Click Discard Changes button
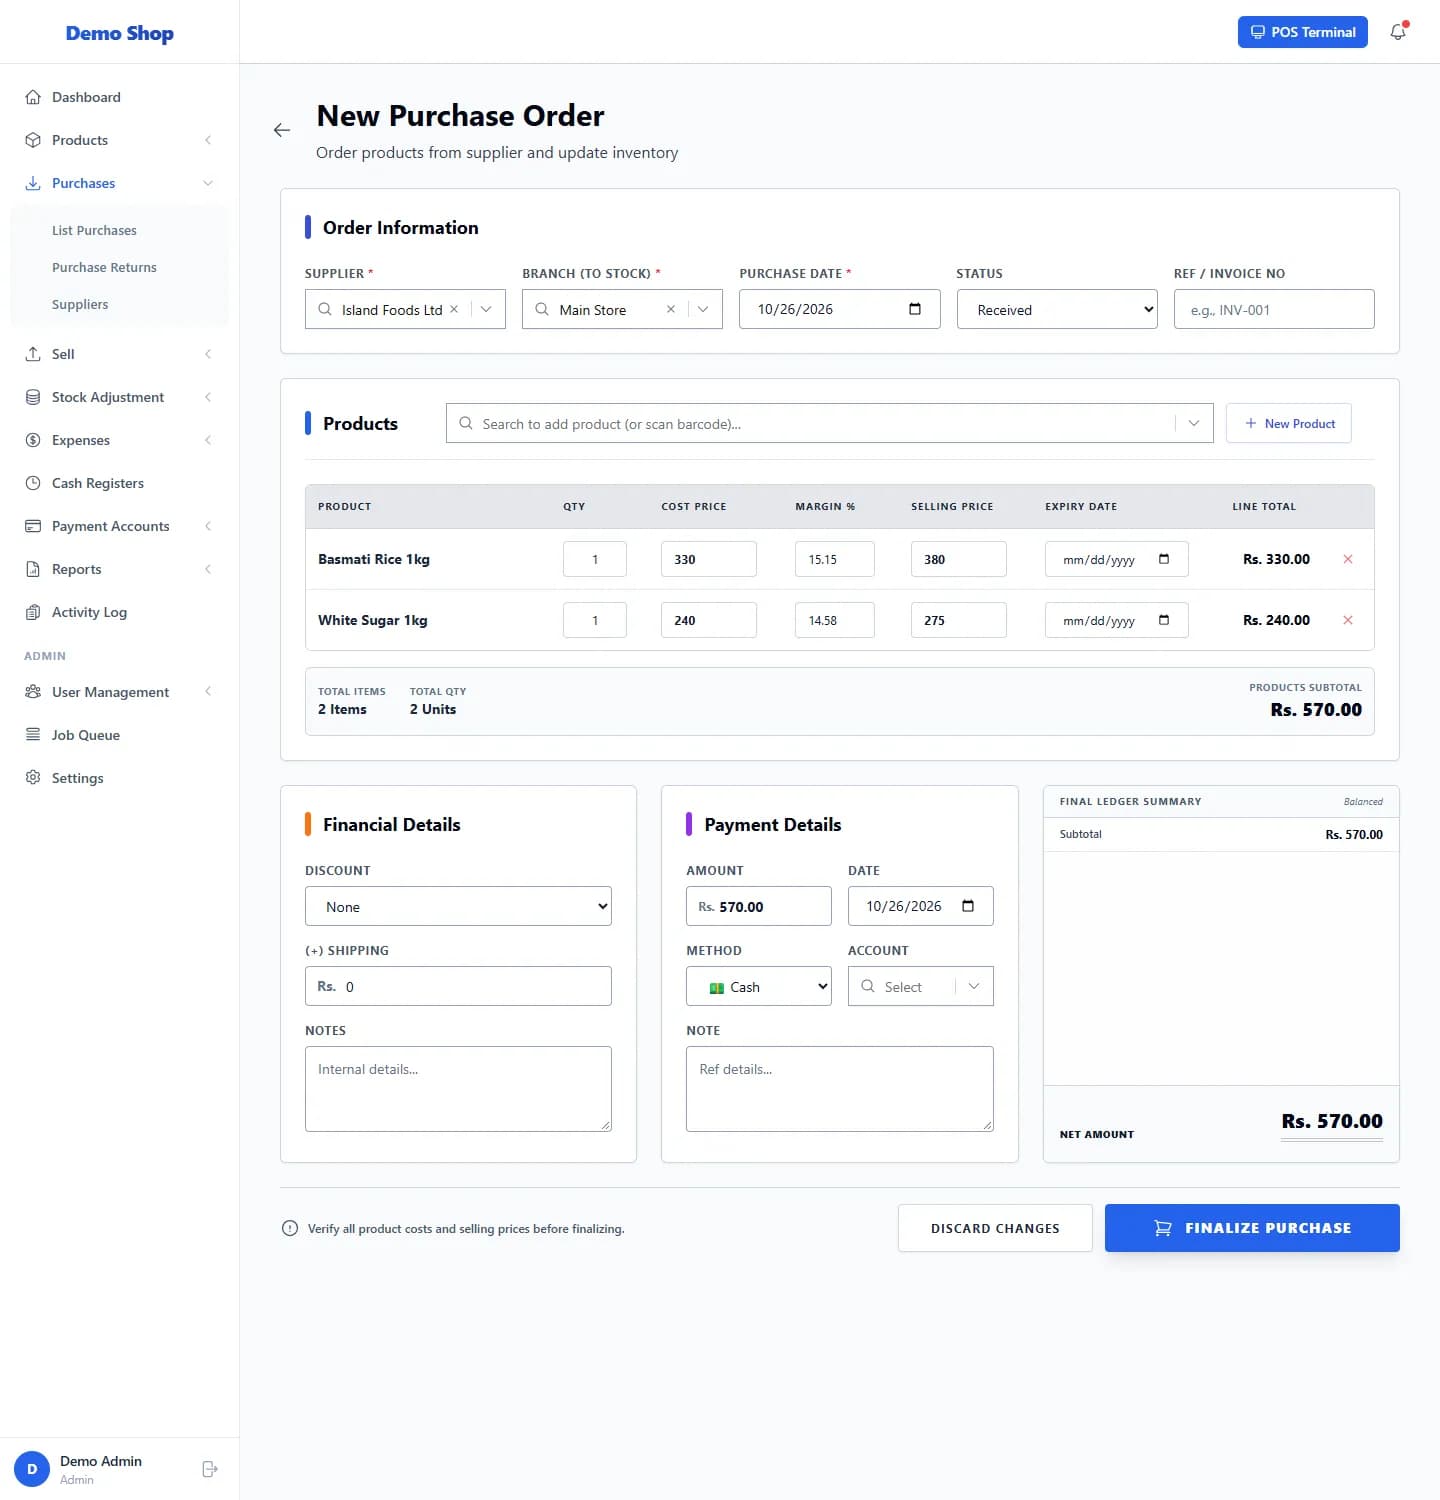Screen dimensions: 1440x1500 995,1228
